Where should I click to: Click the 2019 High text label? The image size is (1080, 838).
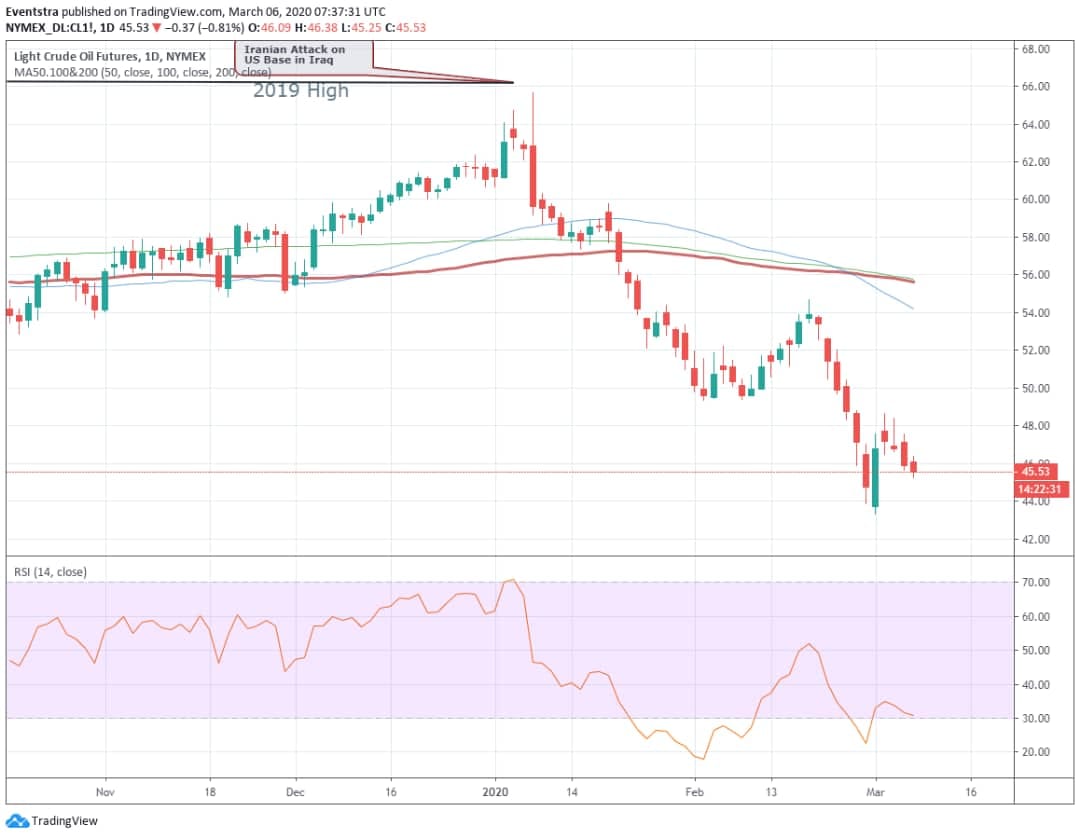click(301, 90)
